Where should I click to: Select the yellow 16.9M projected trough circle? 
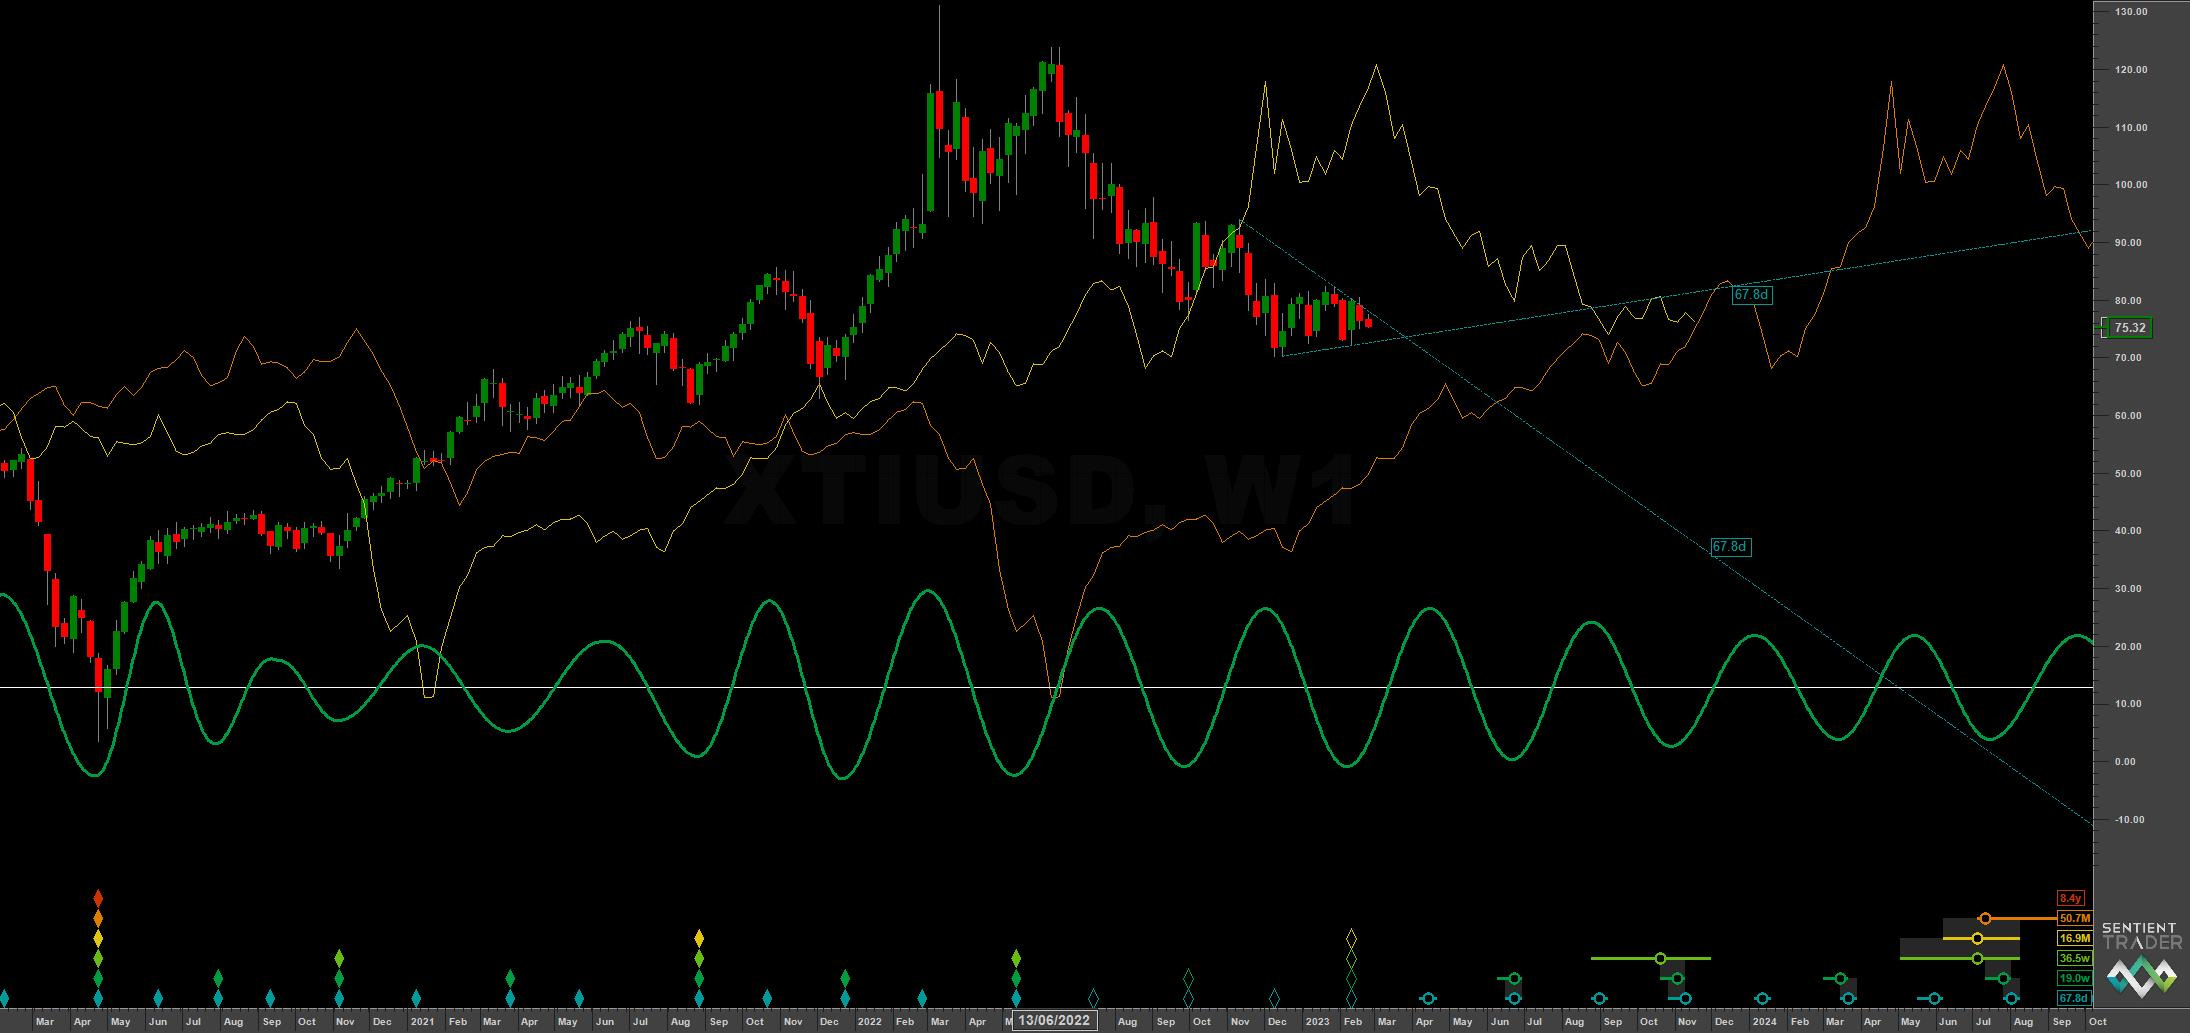[x=1977, y=938]
